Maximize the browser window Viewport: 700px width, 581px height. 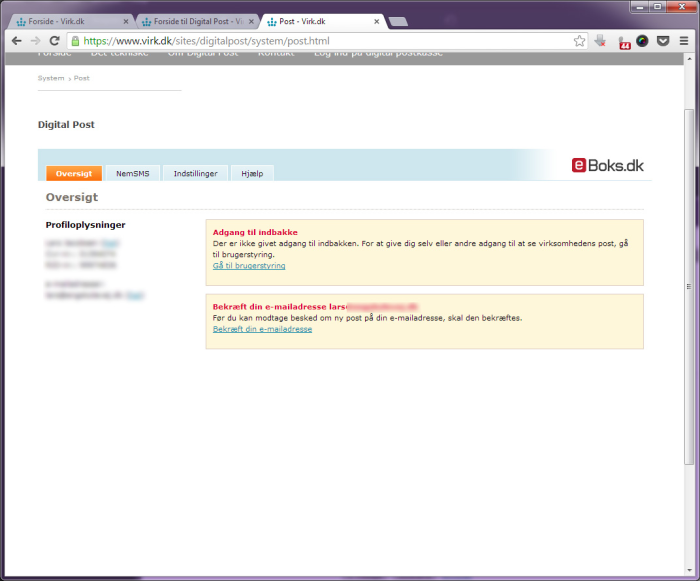(657, 6)
